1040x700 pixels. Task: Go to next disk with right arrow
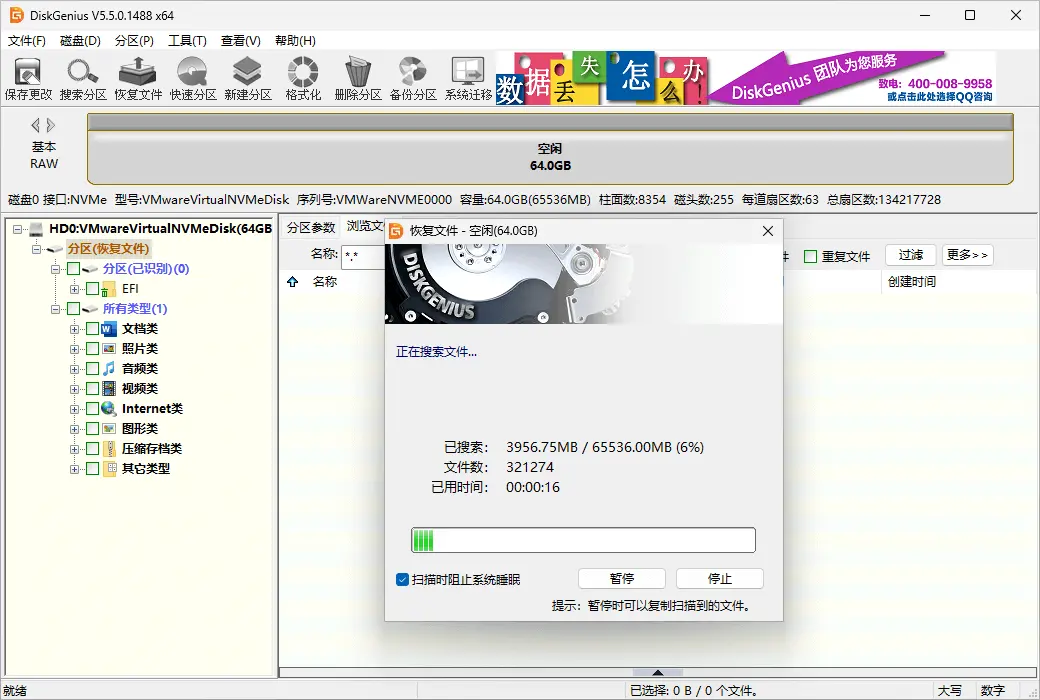click(x=50, y=125)
